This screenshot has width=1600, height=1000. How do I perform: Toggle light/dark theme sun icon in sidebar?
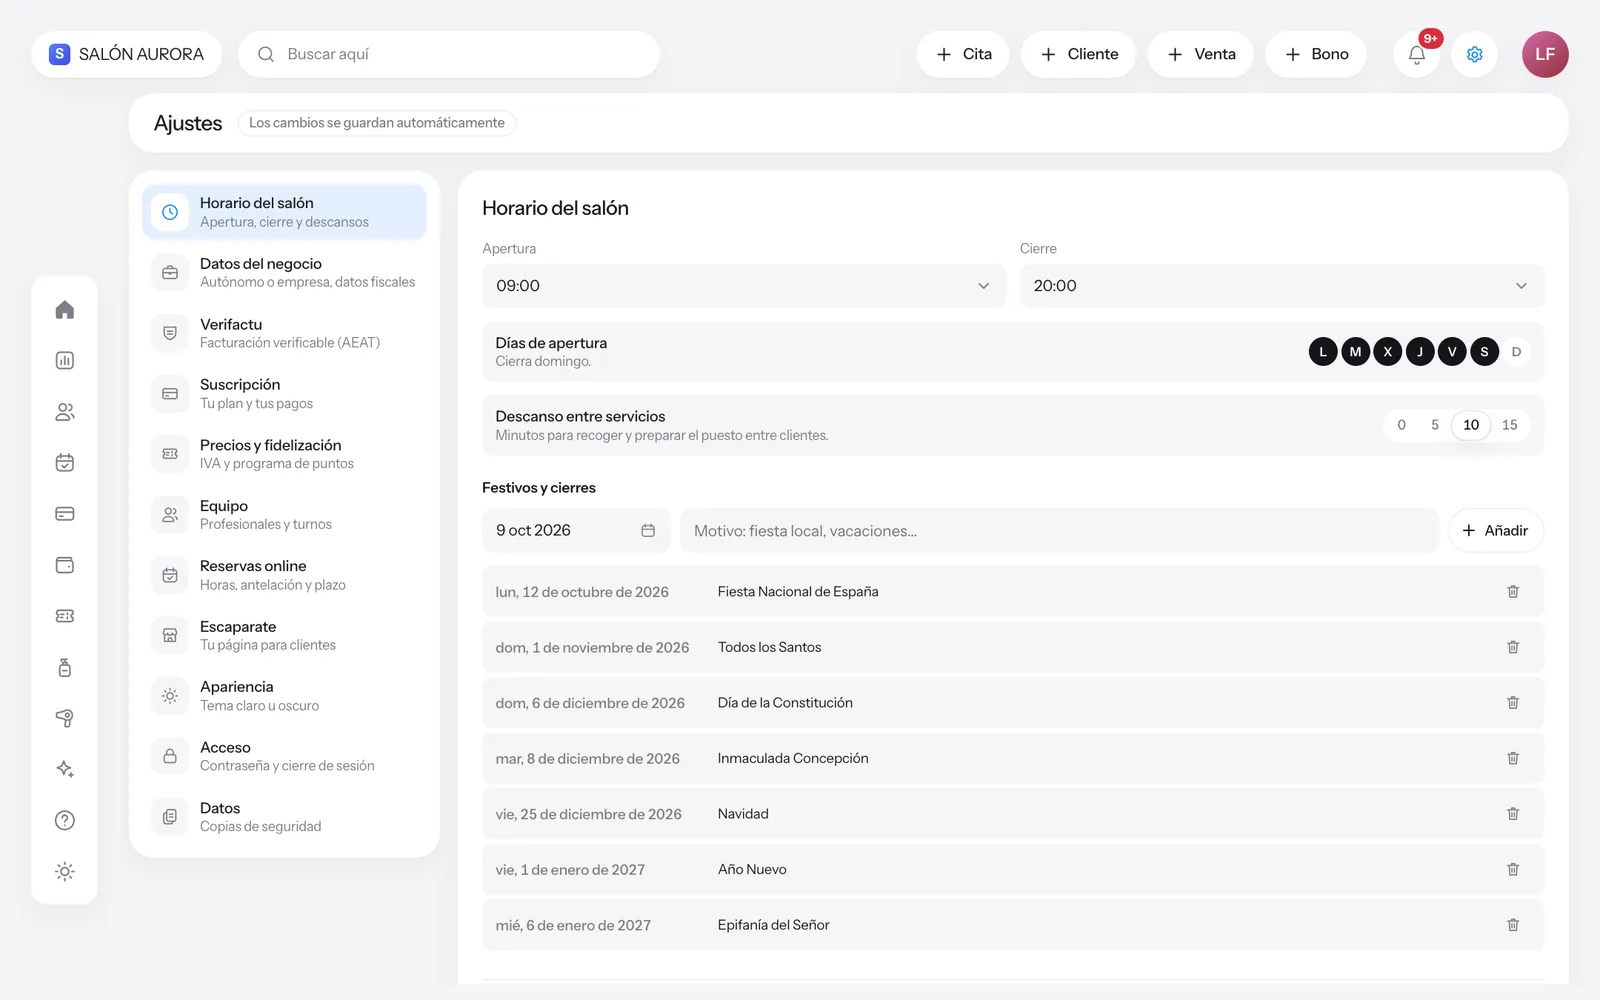click(65, 871)
